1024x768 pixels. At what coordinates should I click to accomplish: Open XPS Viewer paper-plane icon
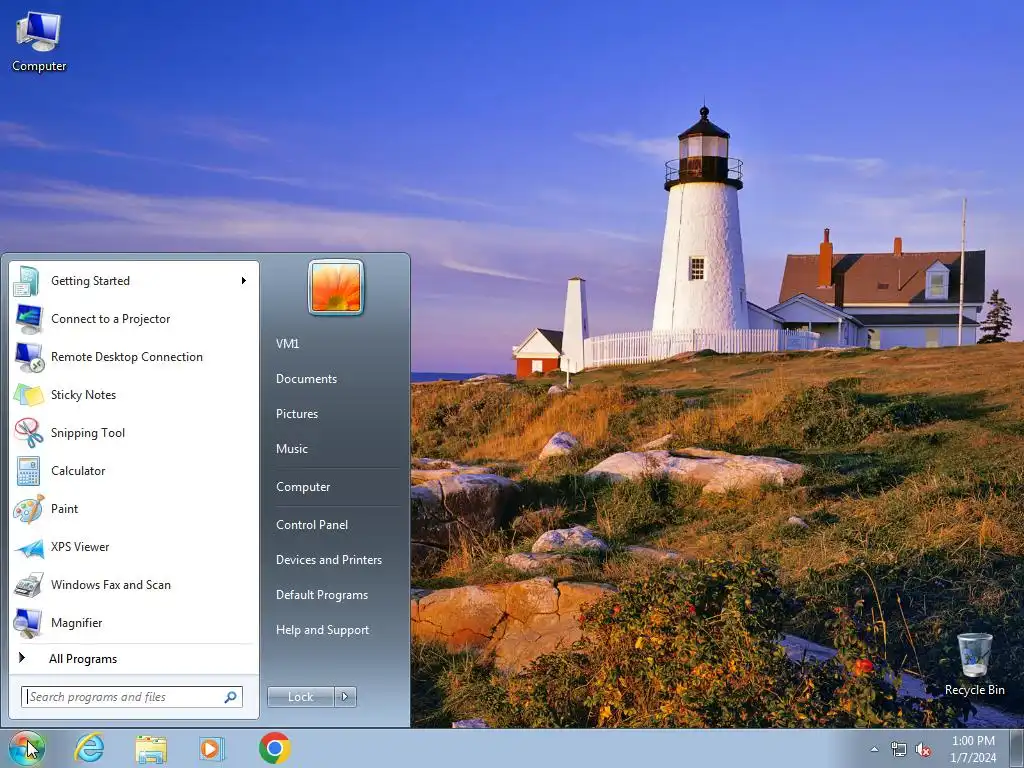[29, 547]
